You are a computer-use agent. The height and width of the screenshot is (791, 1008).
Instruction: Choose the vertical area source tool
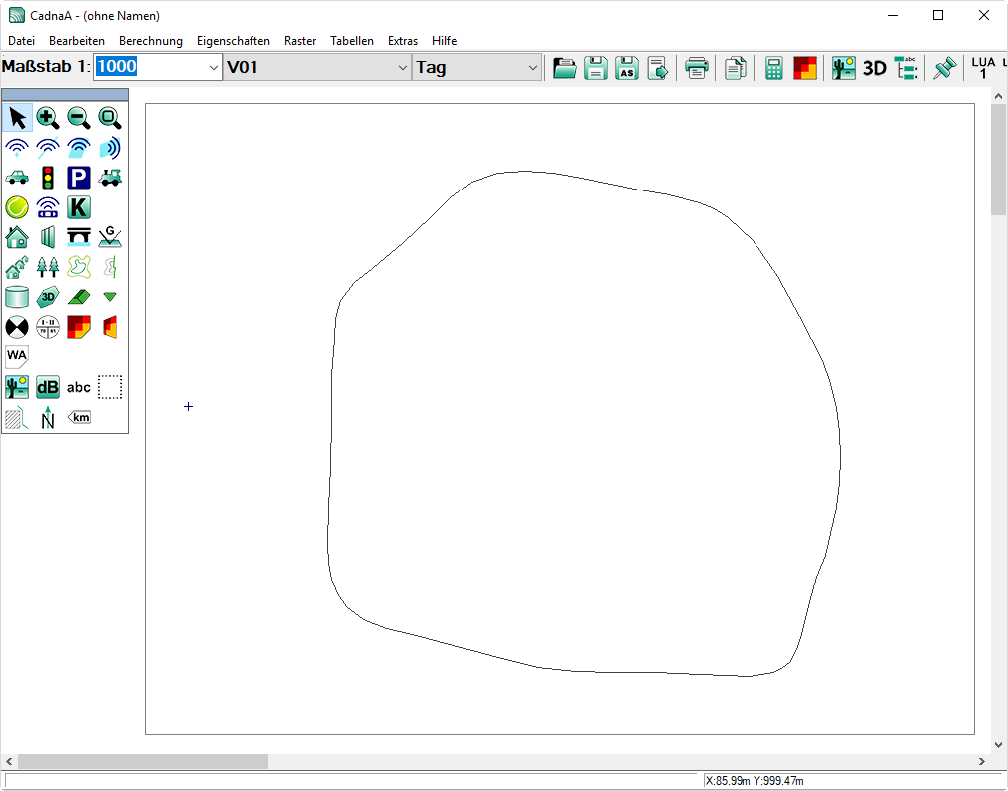tap(110, 149)
